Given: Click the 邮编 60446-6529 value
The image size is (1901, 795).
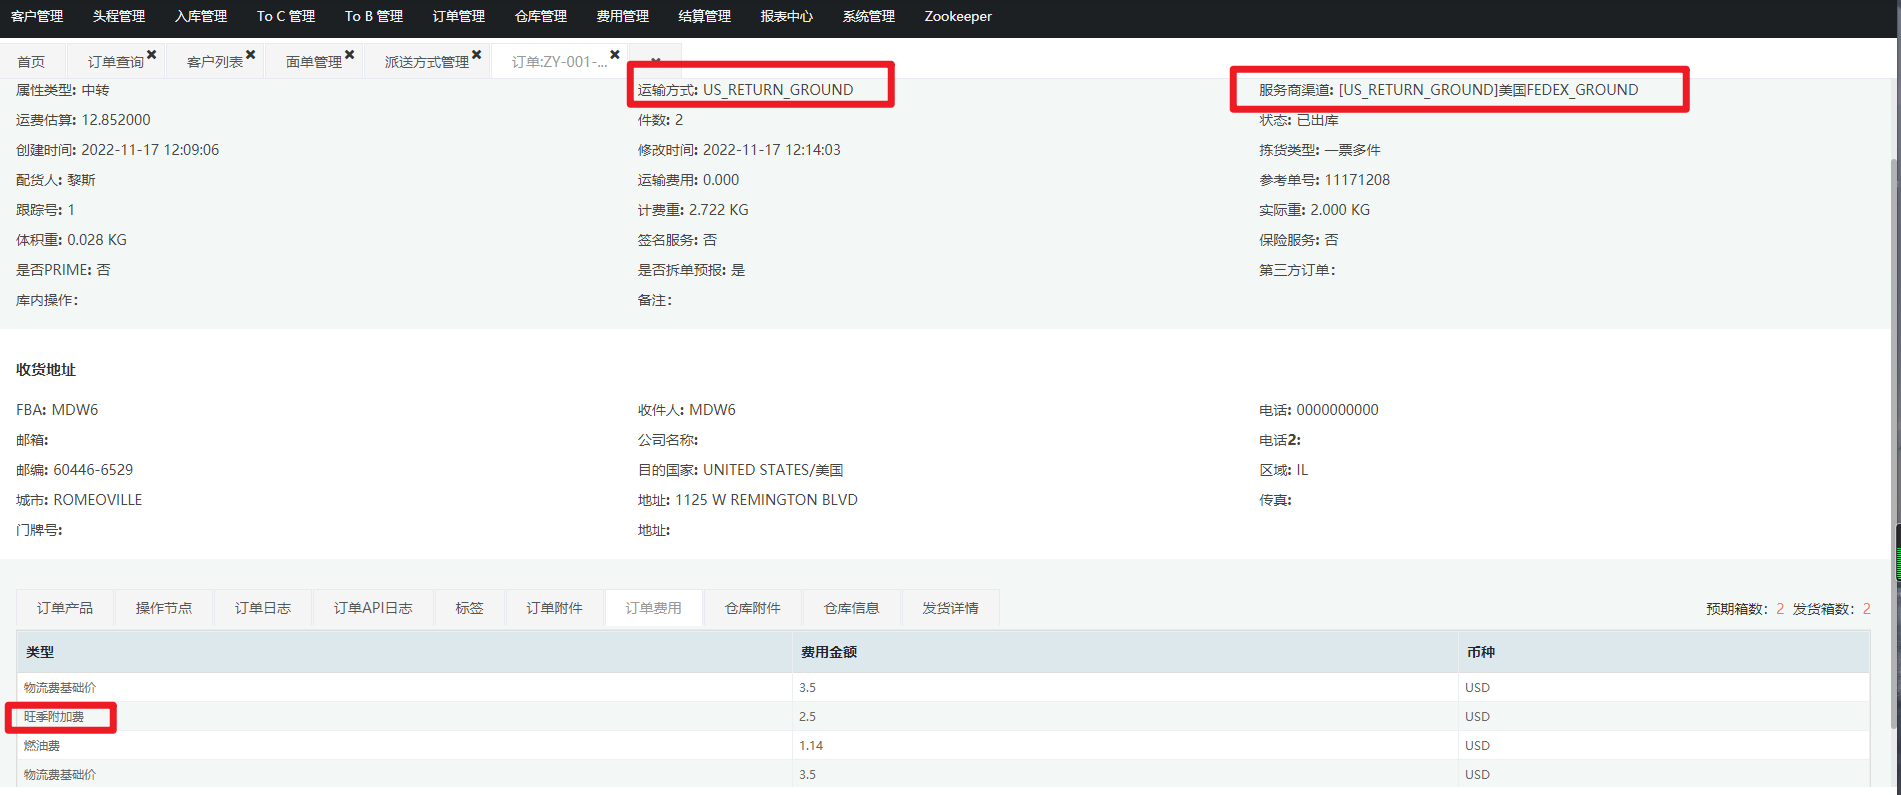Looking at the screenshot, I should coord(93,470).
